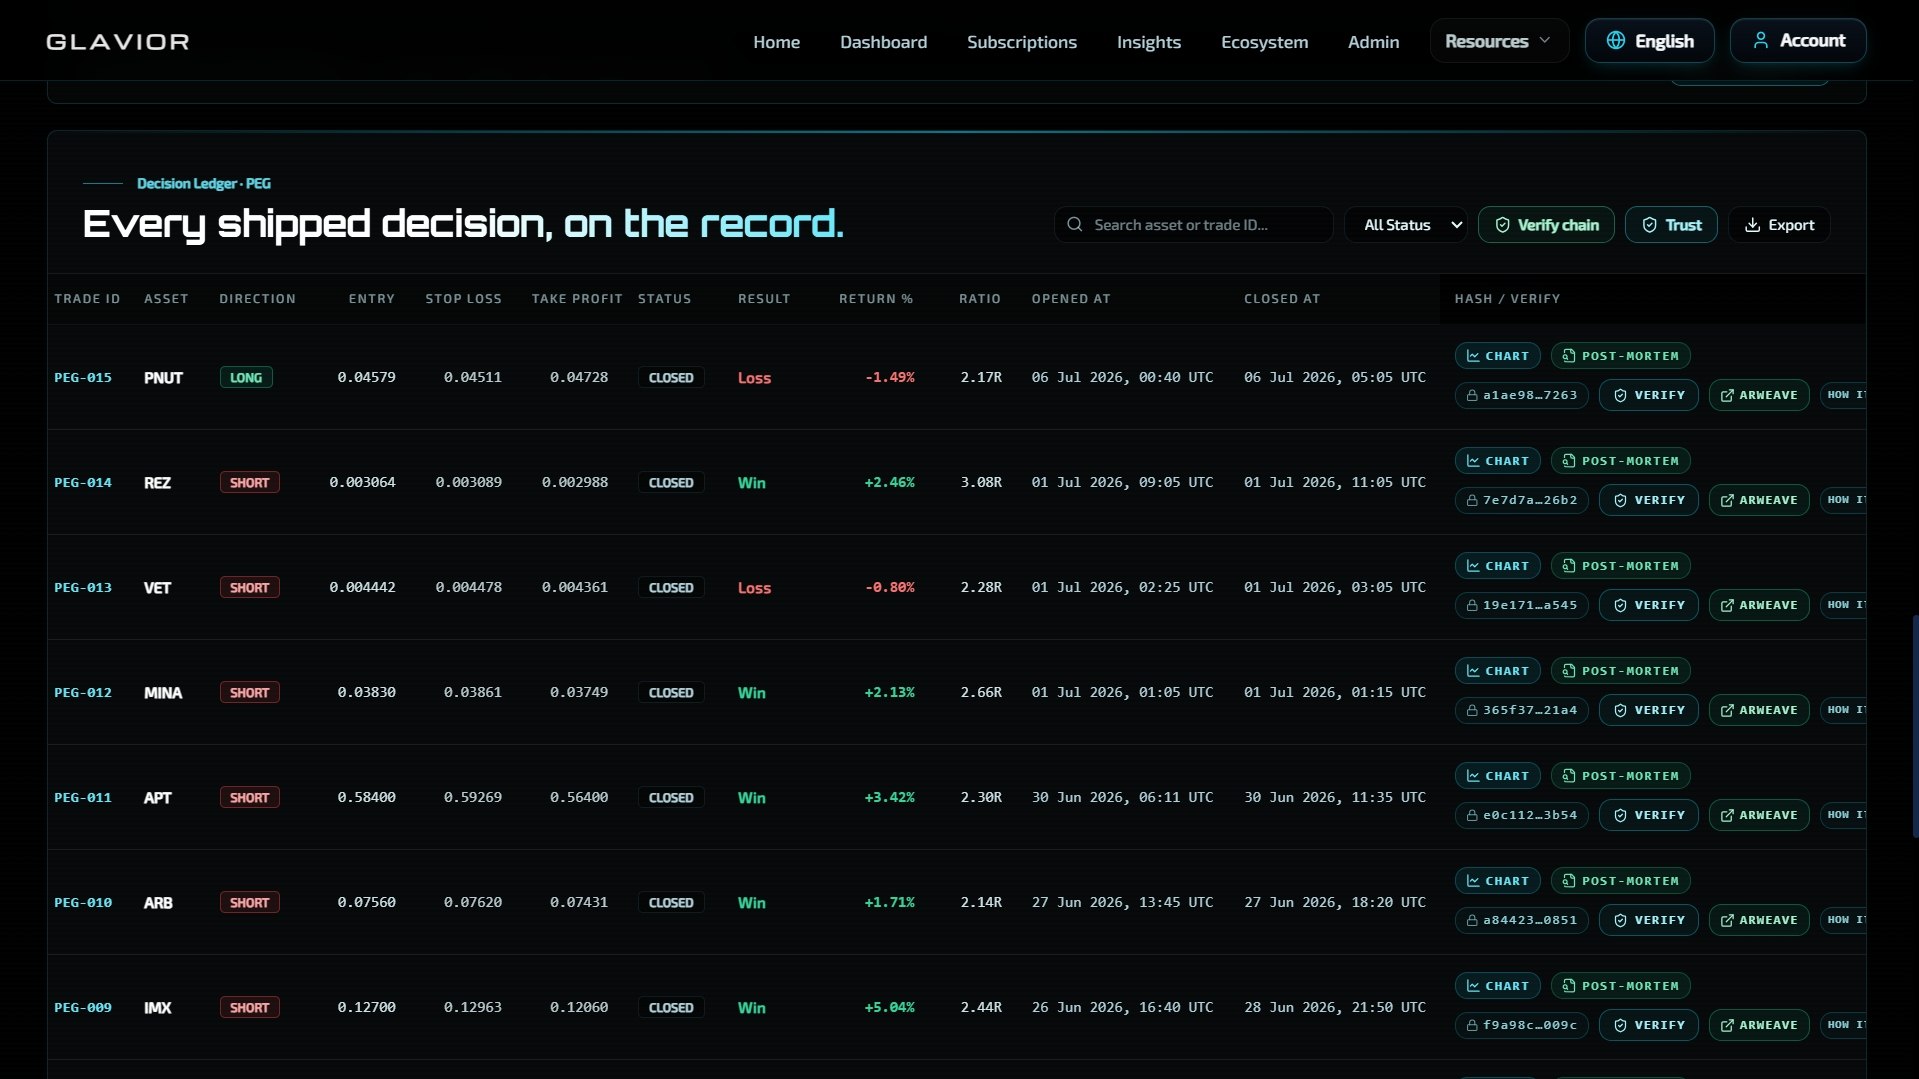Click the GLAVIOR logo
Screen dimensions: 1919x1079
coord(118,42)
